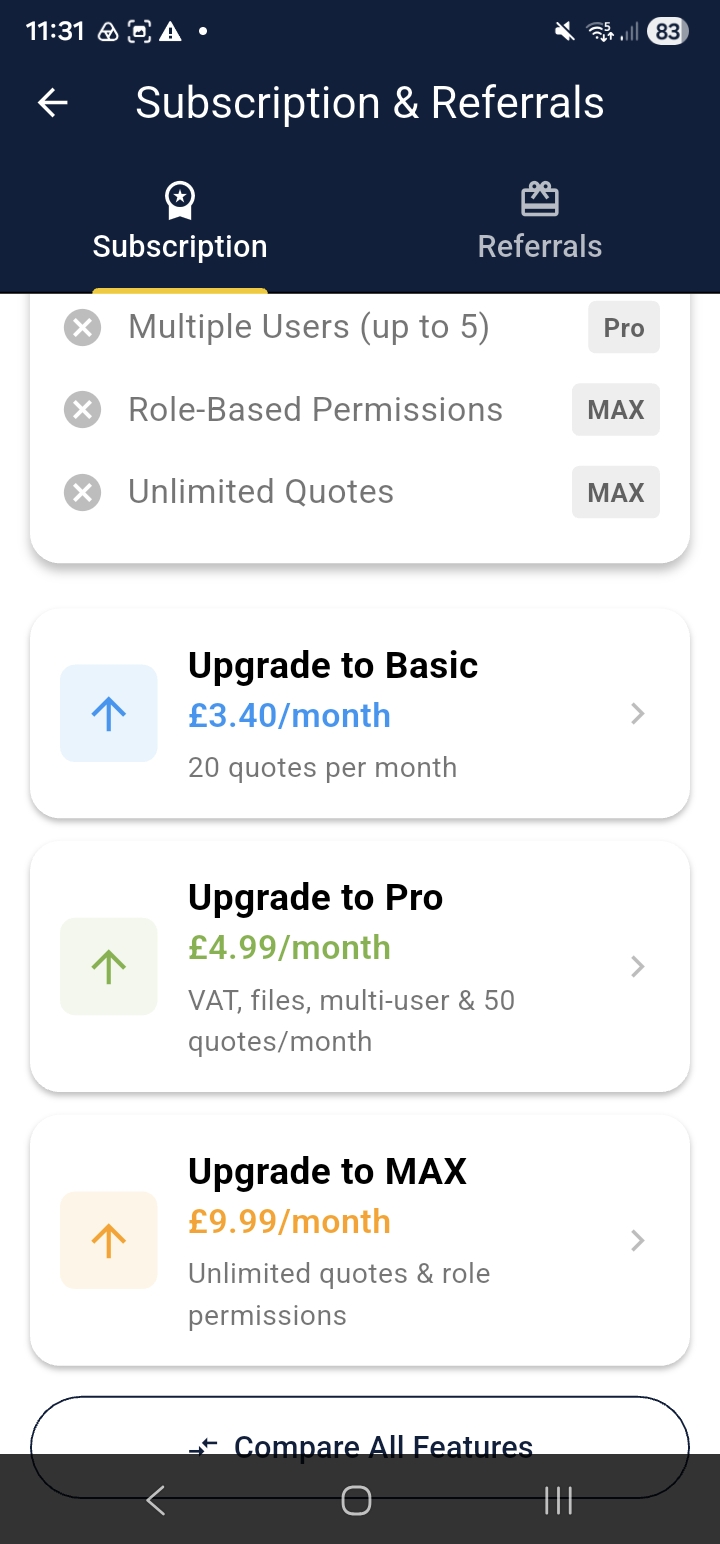Open the chevron on Upgrade to Pro card

point(638,966)
